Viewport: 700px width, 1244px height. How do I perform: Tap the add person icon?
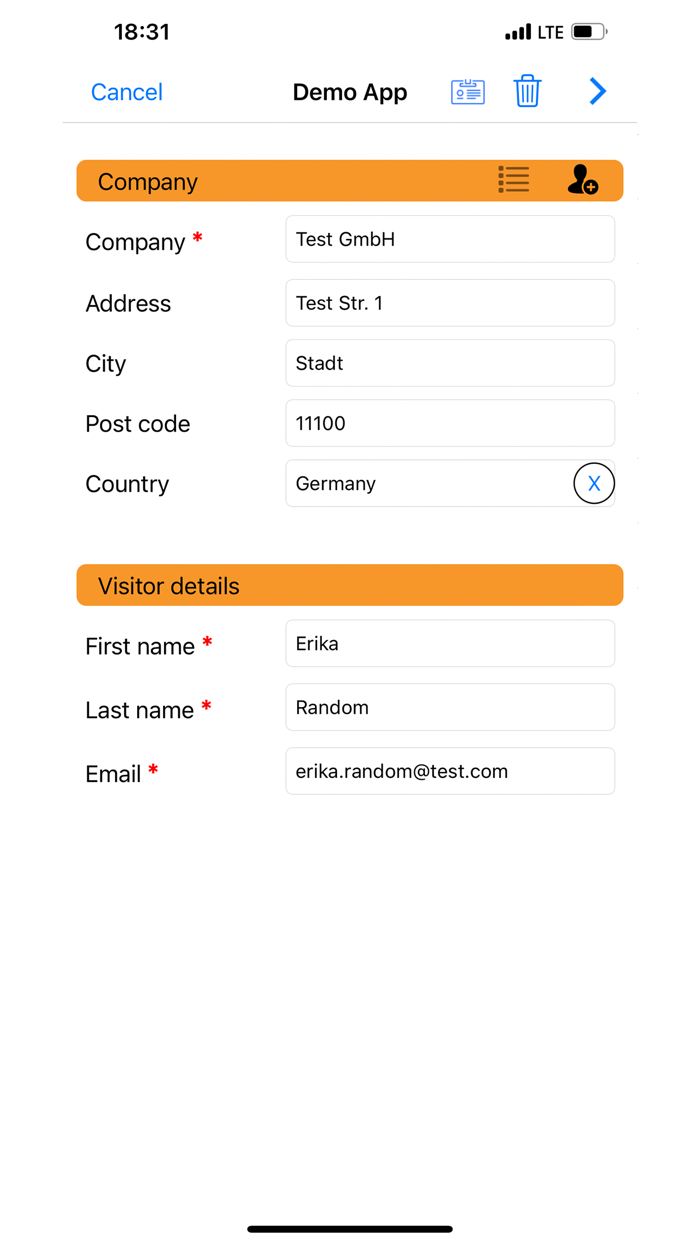[582, 180]
